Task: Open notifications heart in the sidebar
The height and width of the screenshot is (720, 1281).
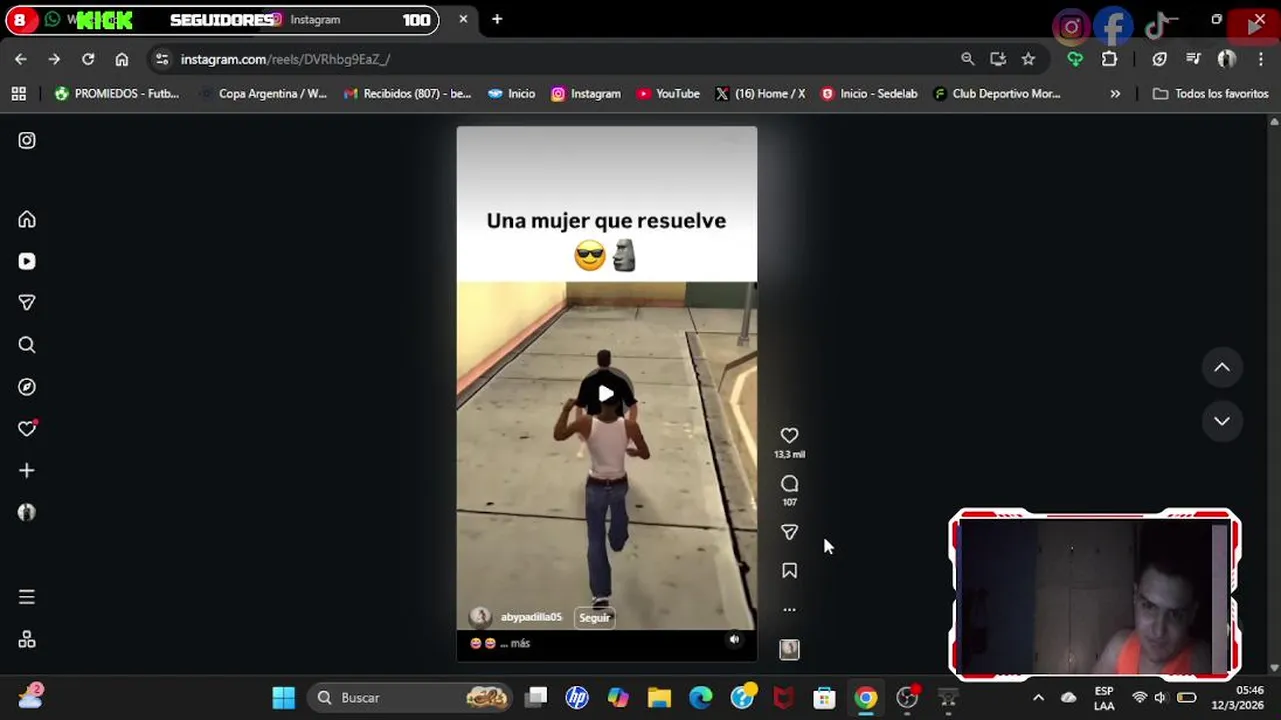Action: pyautogui.click(x=27, y=428)
